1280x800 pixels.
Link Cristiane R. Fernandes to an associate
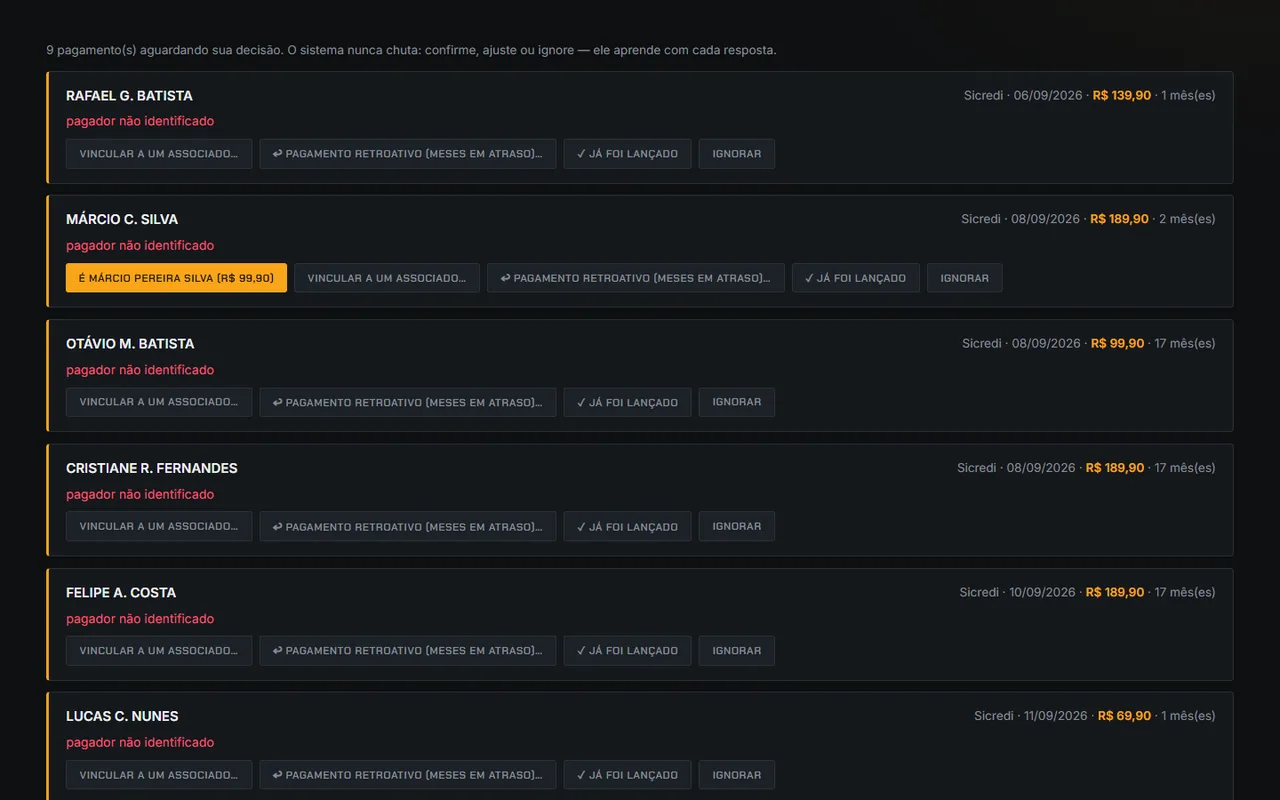pos(159,526)
